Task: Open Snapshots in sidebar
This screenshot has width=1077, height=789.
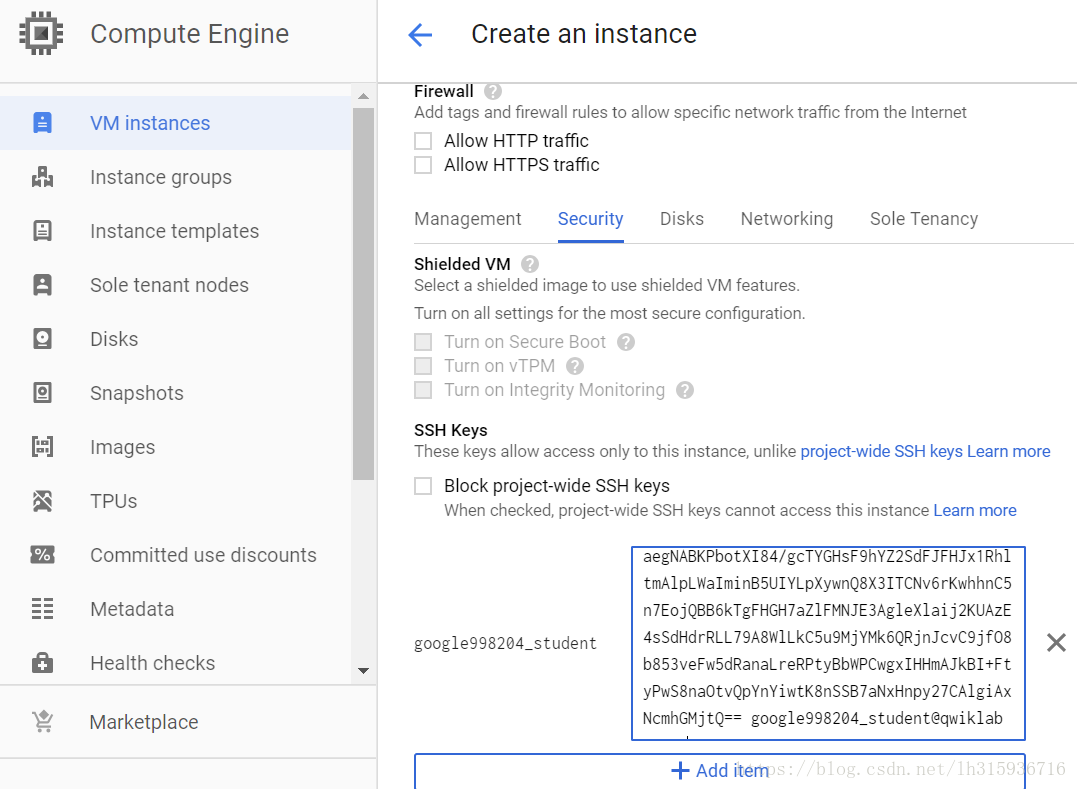Action: [137, 393]
